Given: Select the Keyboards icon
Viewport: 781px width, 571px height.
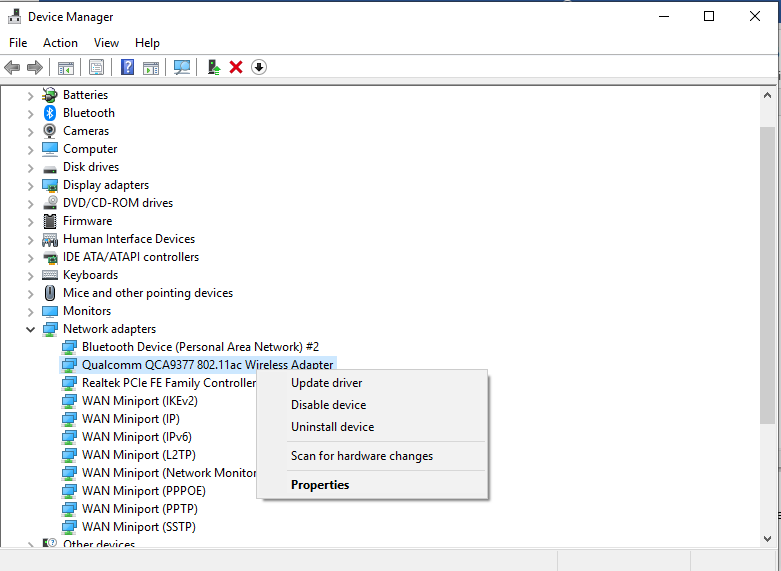Looking at the screenshot, I should [50, 275].
